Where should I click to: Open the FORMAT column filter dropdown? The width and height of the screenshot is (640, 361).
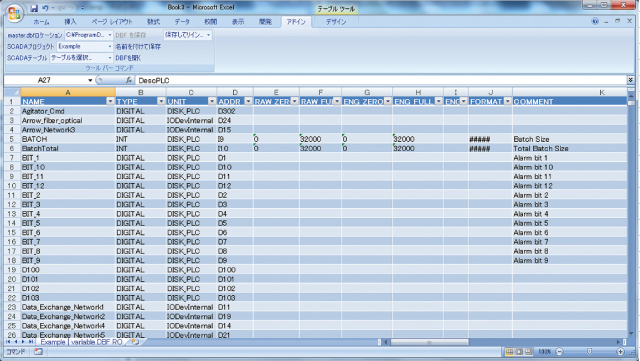point(507,101)
